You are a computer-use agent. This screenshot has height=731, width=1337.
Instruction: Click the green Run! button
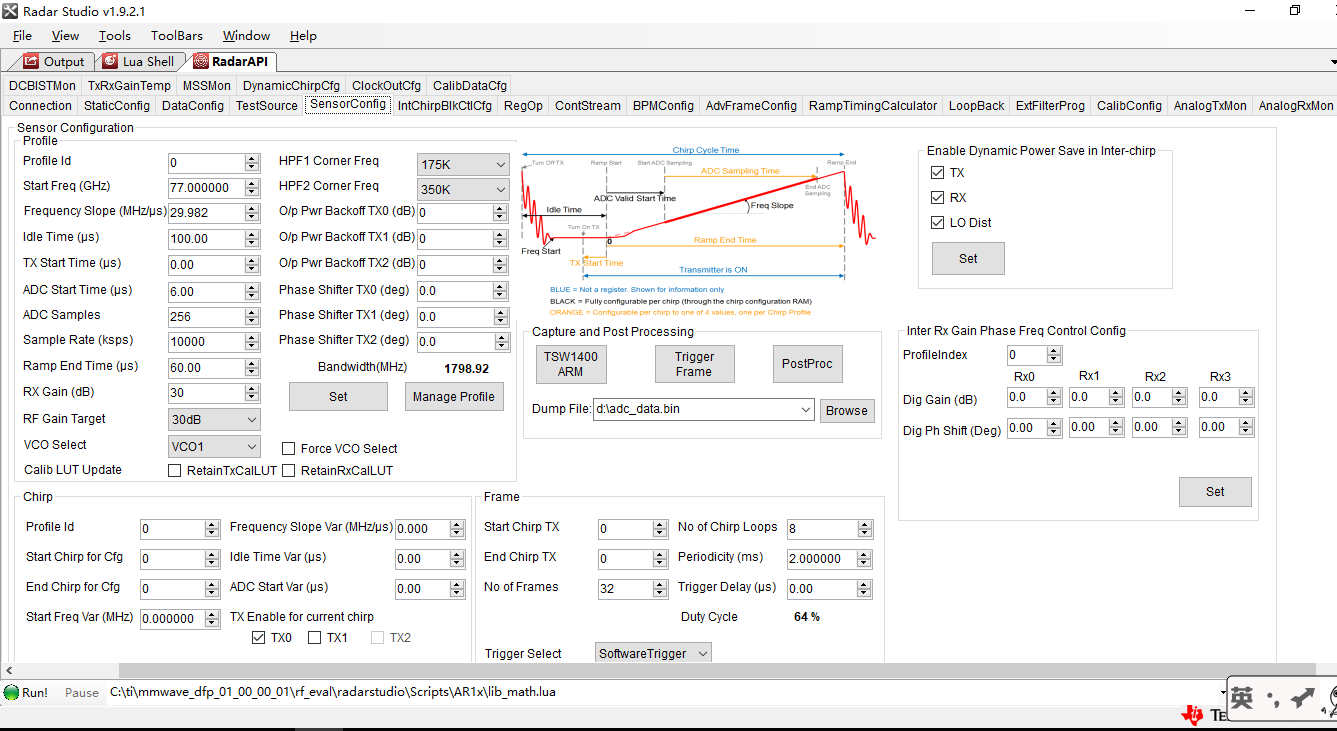pos(26,692)
